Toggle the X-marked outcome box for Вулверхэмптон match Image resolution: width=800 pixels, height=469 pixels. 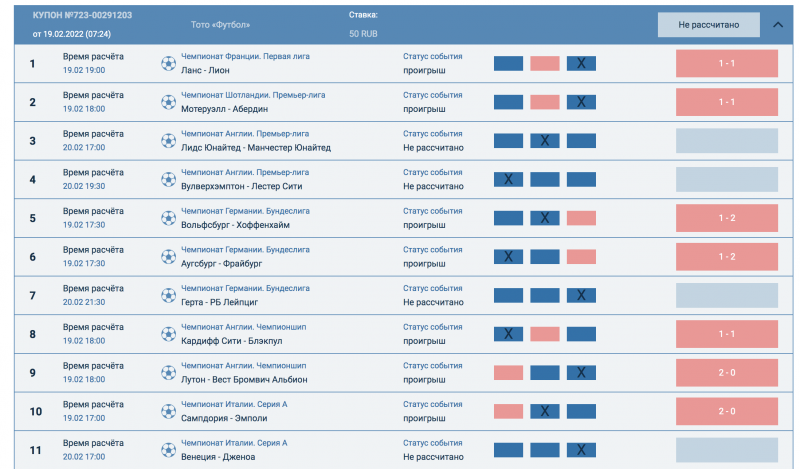(x=508, y=179)
